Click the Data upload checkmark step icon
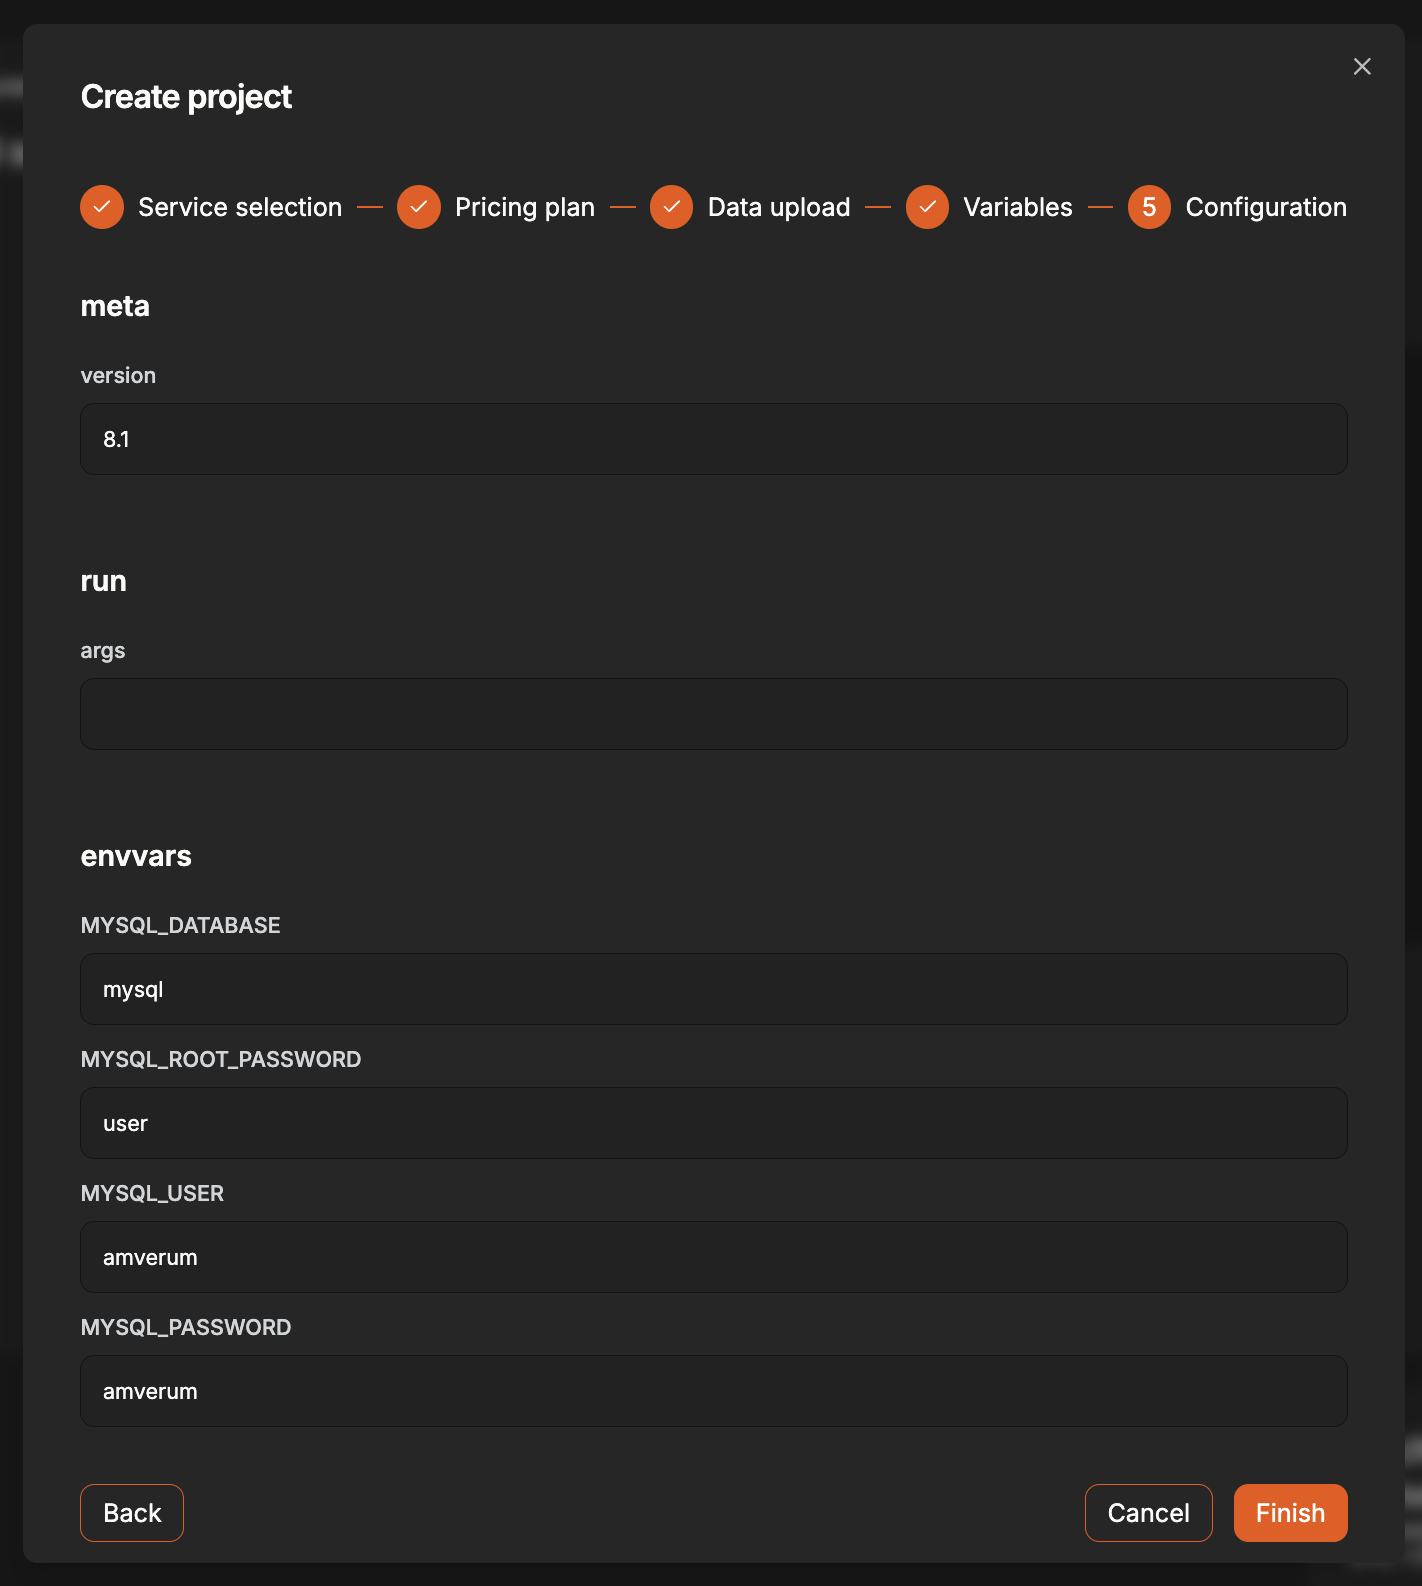The height and width of the screenshot is (1586, 1422). pyautogui.click(x=672, y=207)
